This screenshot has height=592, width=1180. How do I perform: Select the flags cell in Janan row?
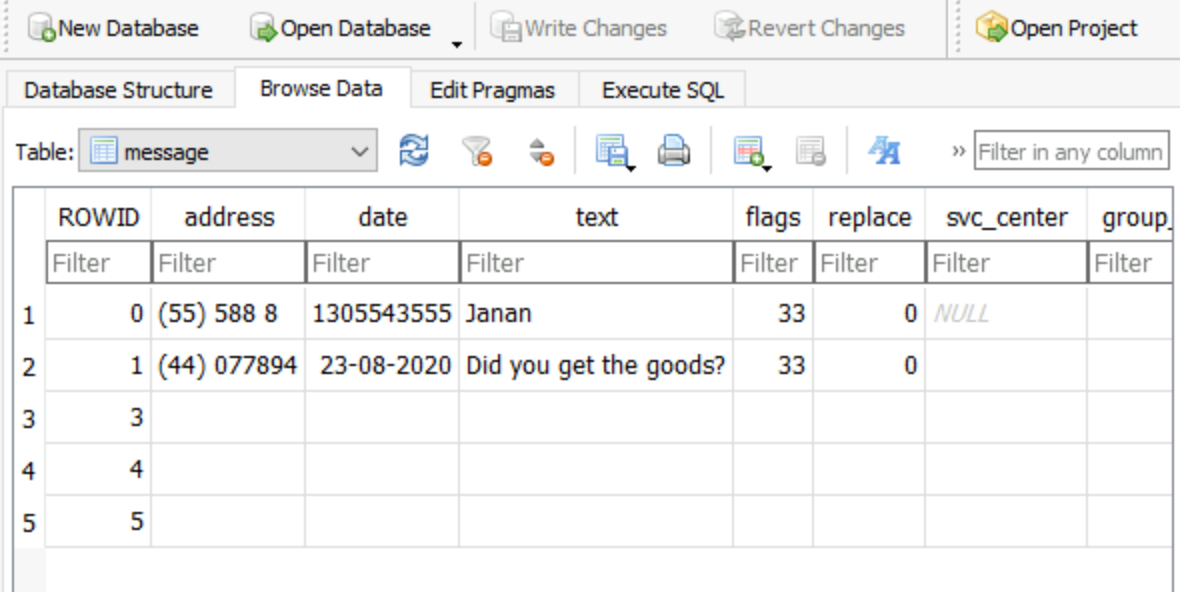click(773, 313)
